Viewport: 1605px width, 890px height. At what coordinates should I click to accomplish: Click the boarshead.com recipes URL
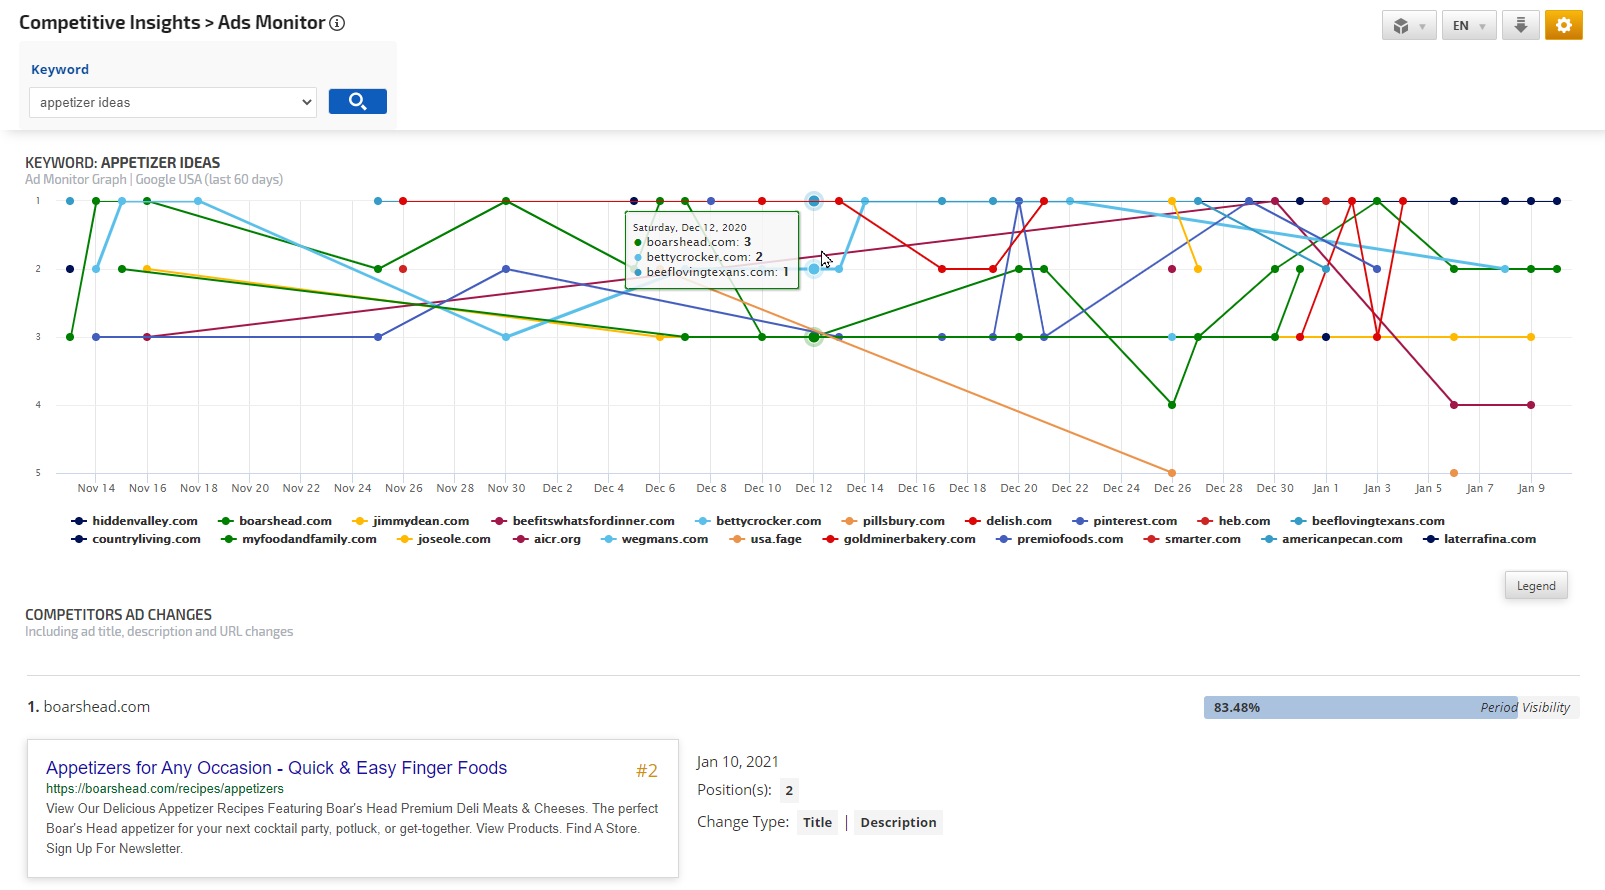[x=165, y=788]
